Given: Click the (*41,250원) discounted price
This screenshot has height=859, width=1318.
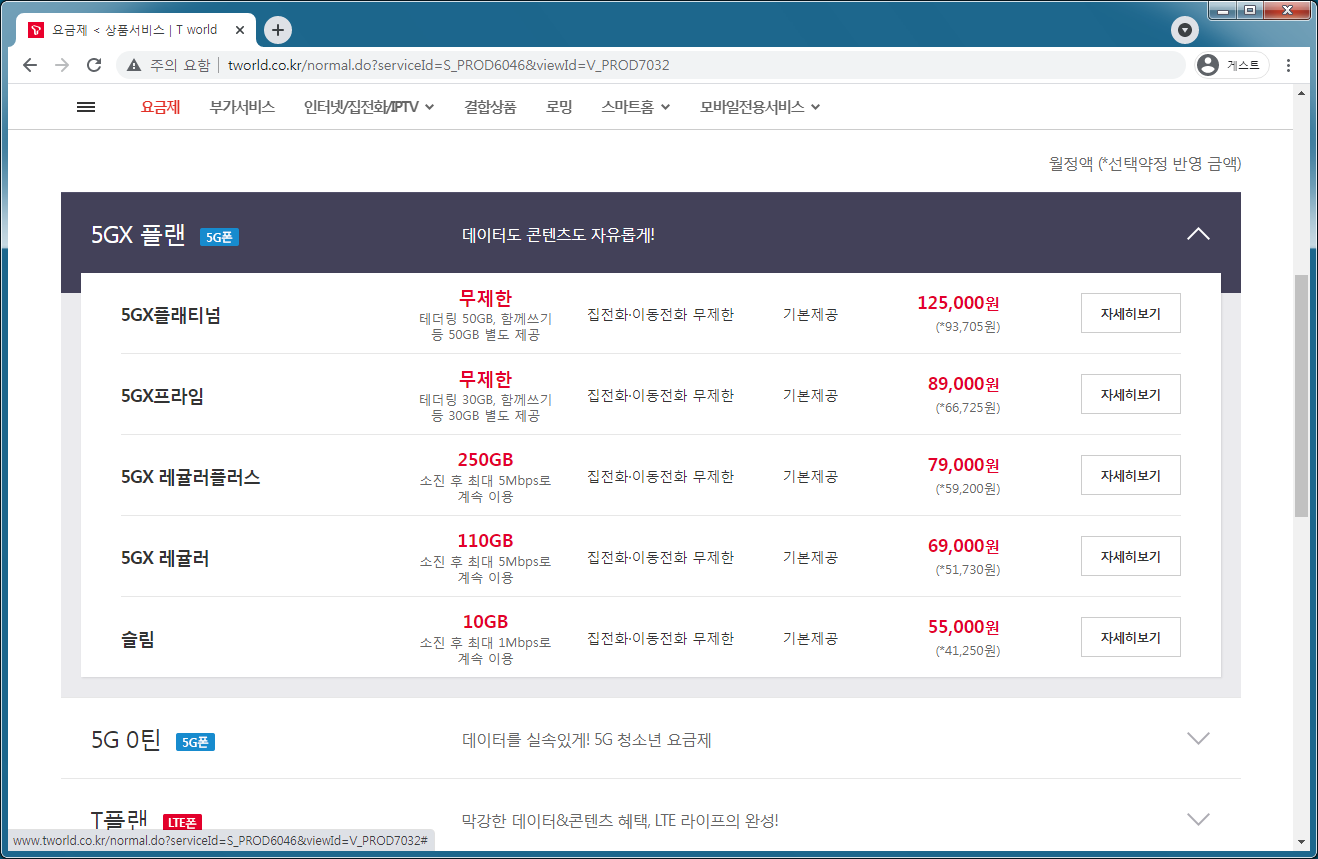Looking at the screenshot, I should pos(967,650).
